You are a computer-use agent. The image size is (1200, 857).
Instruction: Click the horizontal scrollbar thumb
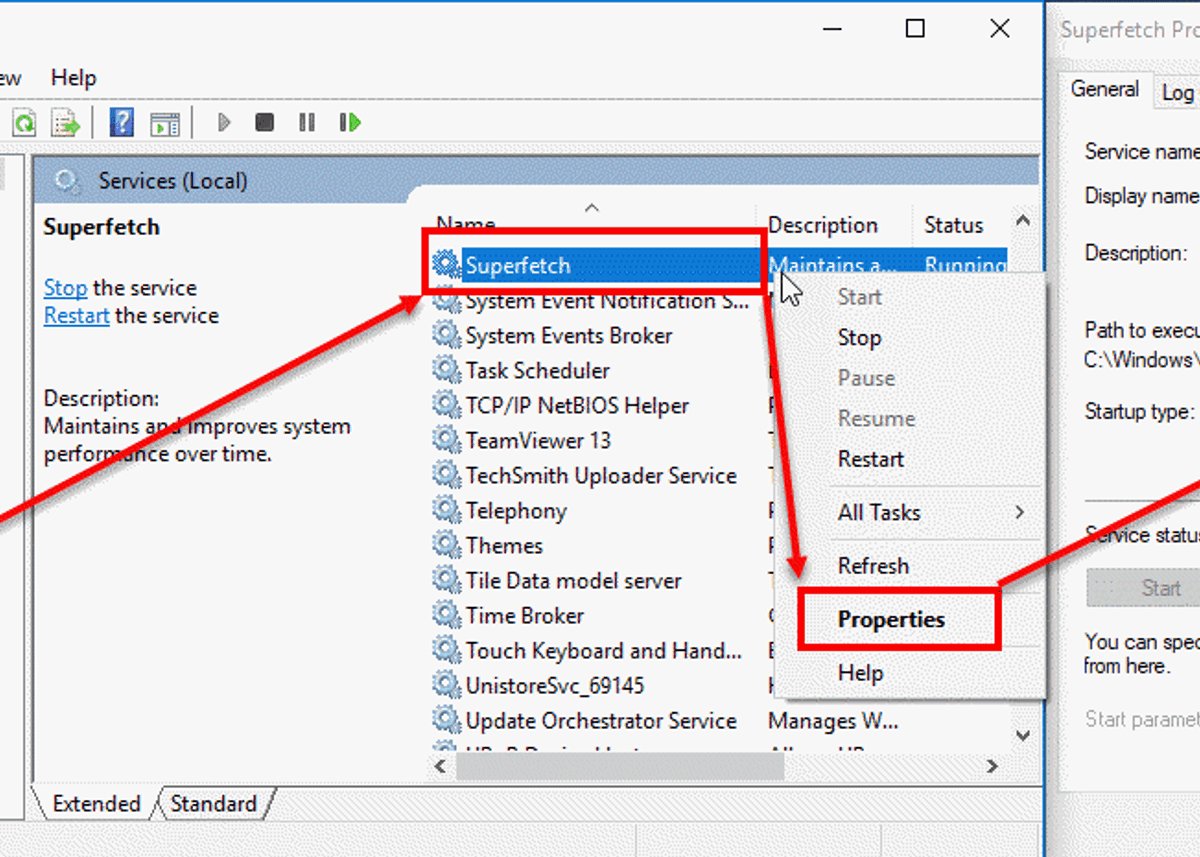(620, 767)
